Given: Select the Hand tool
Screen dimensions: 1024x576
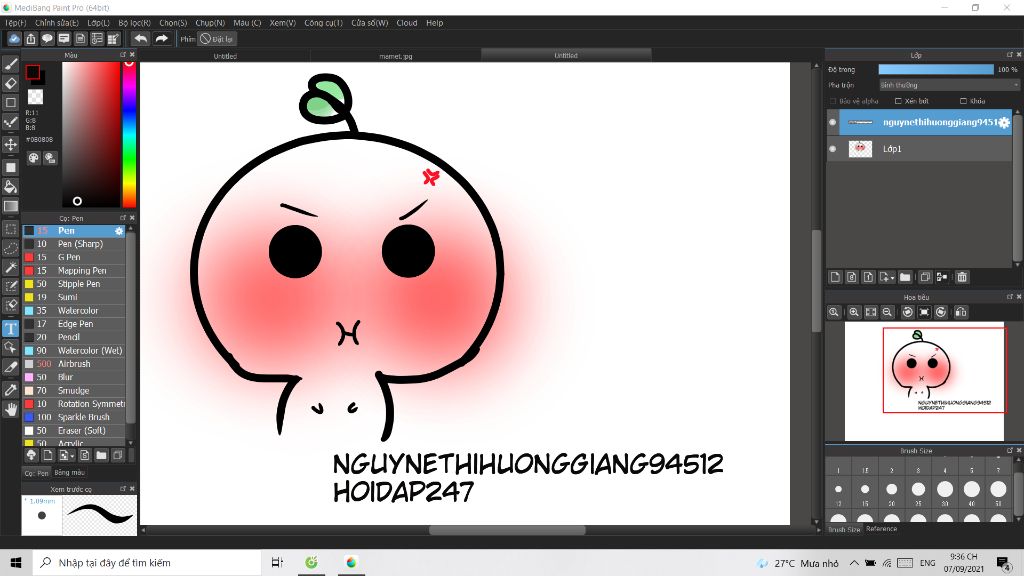Looking at the screenshot, I should [x=11, y=409].
